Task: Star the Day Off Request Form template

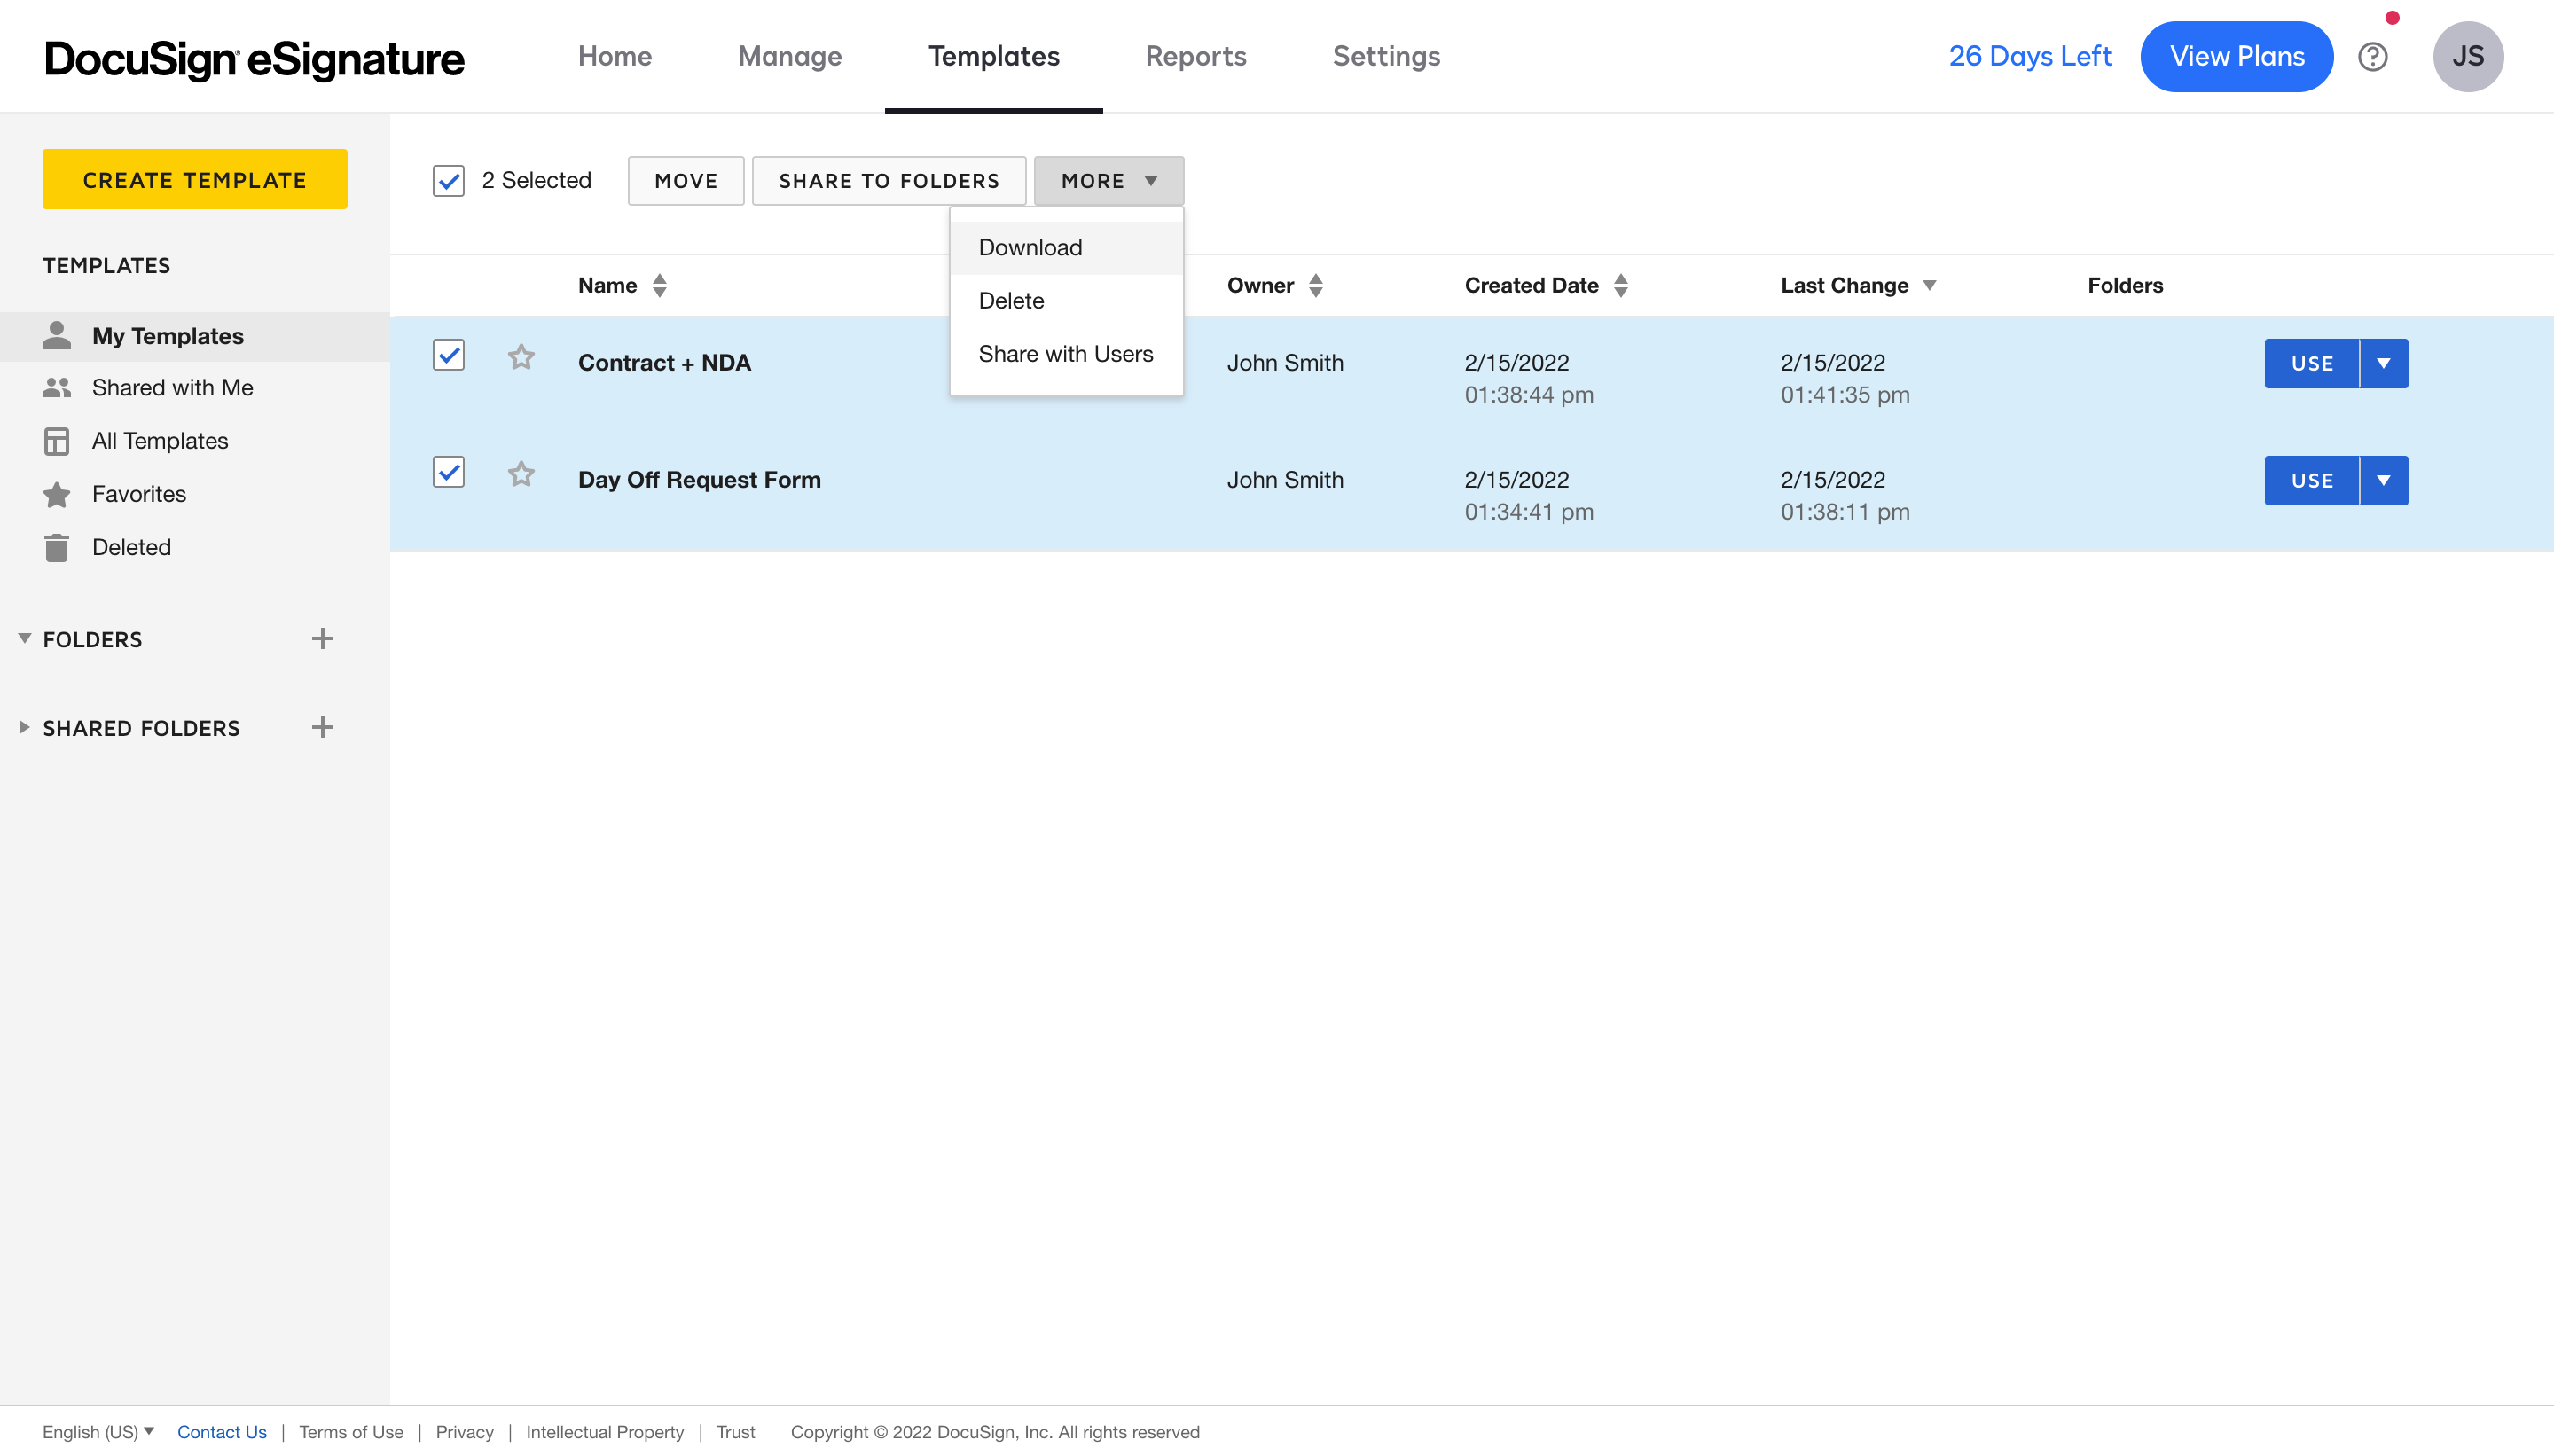Action: [521, 474]
